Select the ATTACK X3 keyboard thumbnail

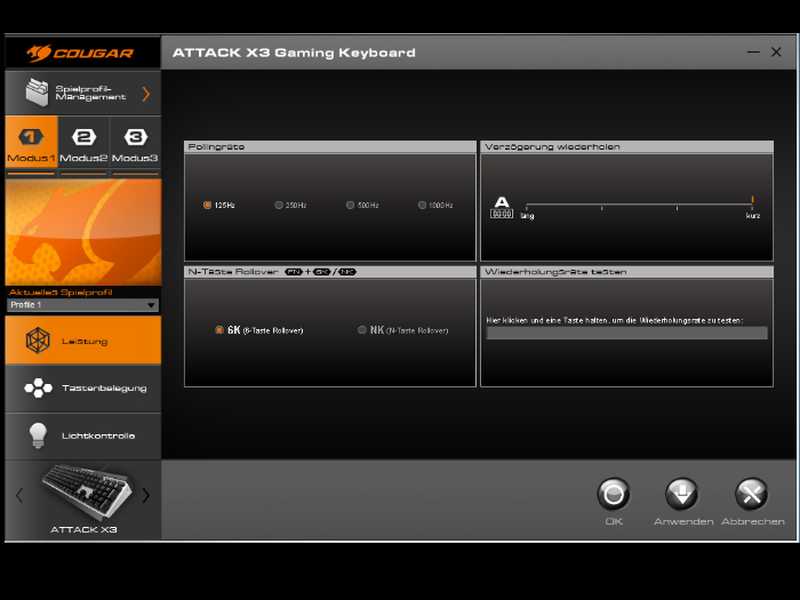click(87, 491)
